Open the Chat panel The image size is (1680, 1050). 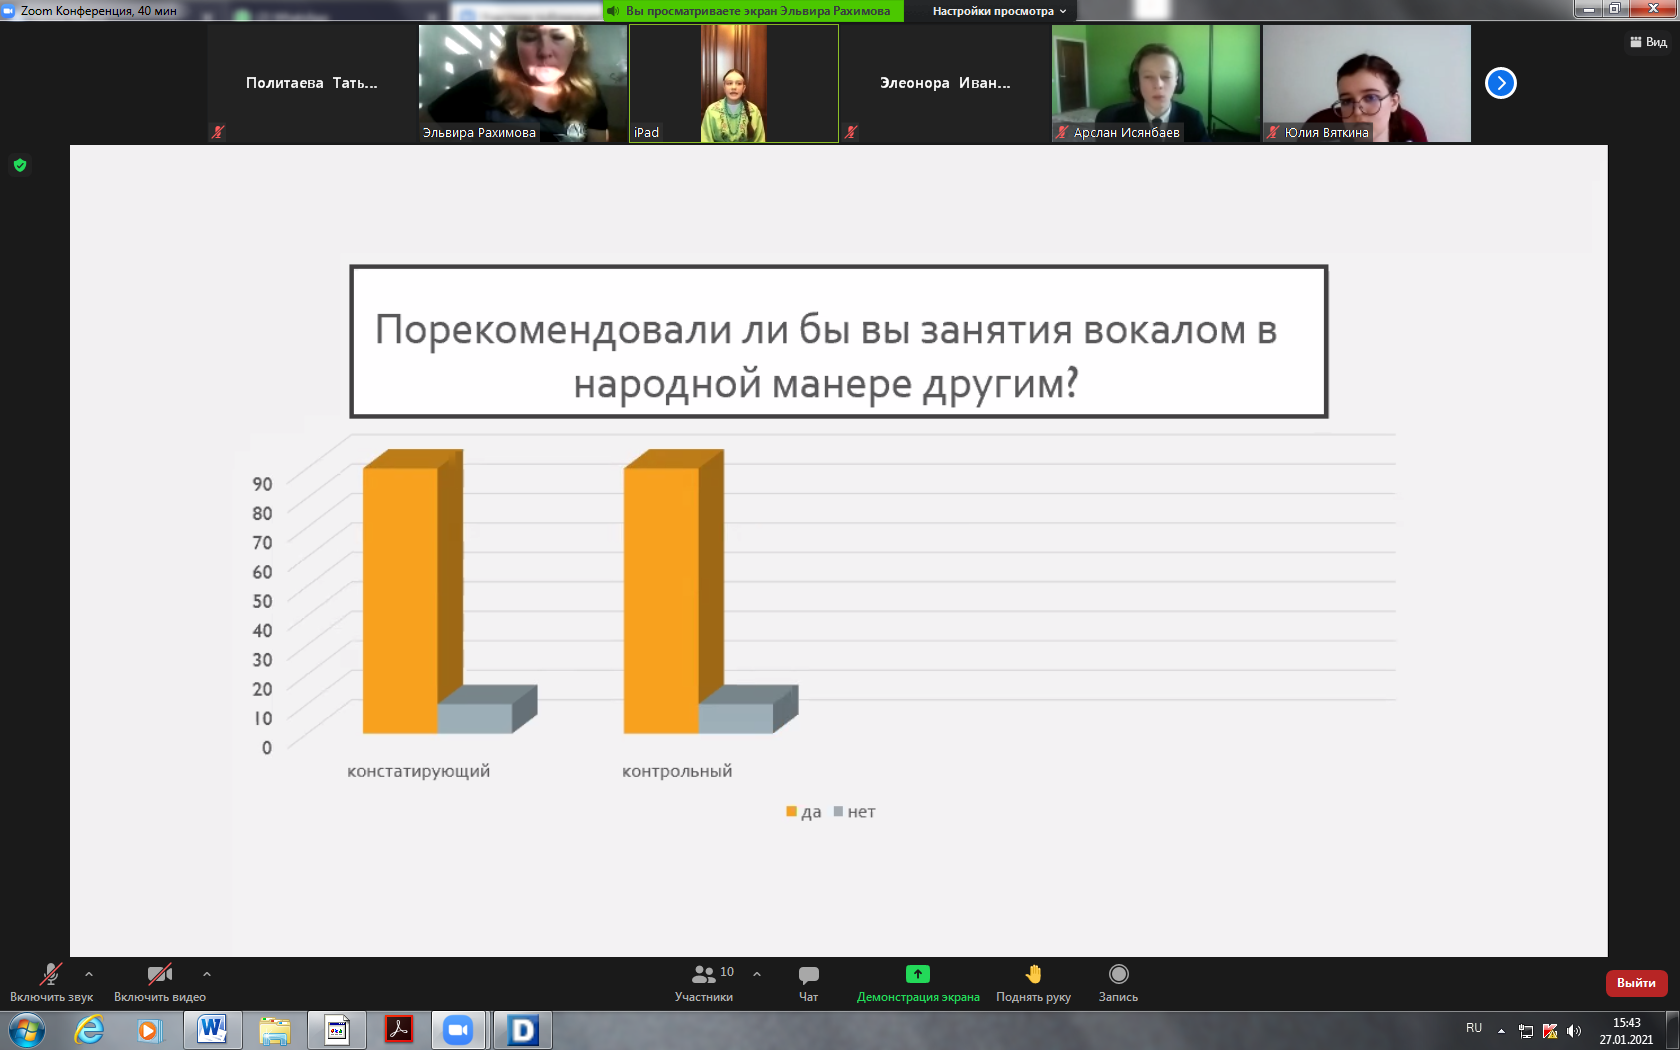(808, 975)
